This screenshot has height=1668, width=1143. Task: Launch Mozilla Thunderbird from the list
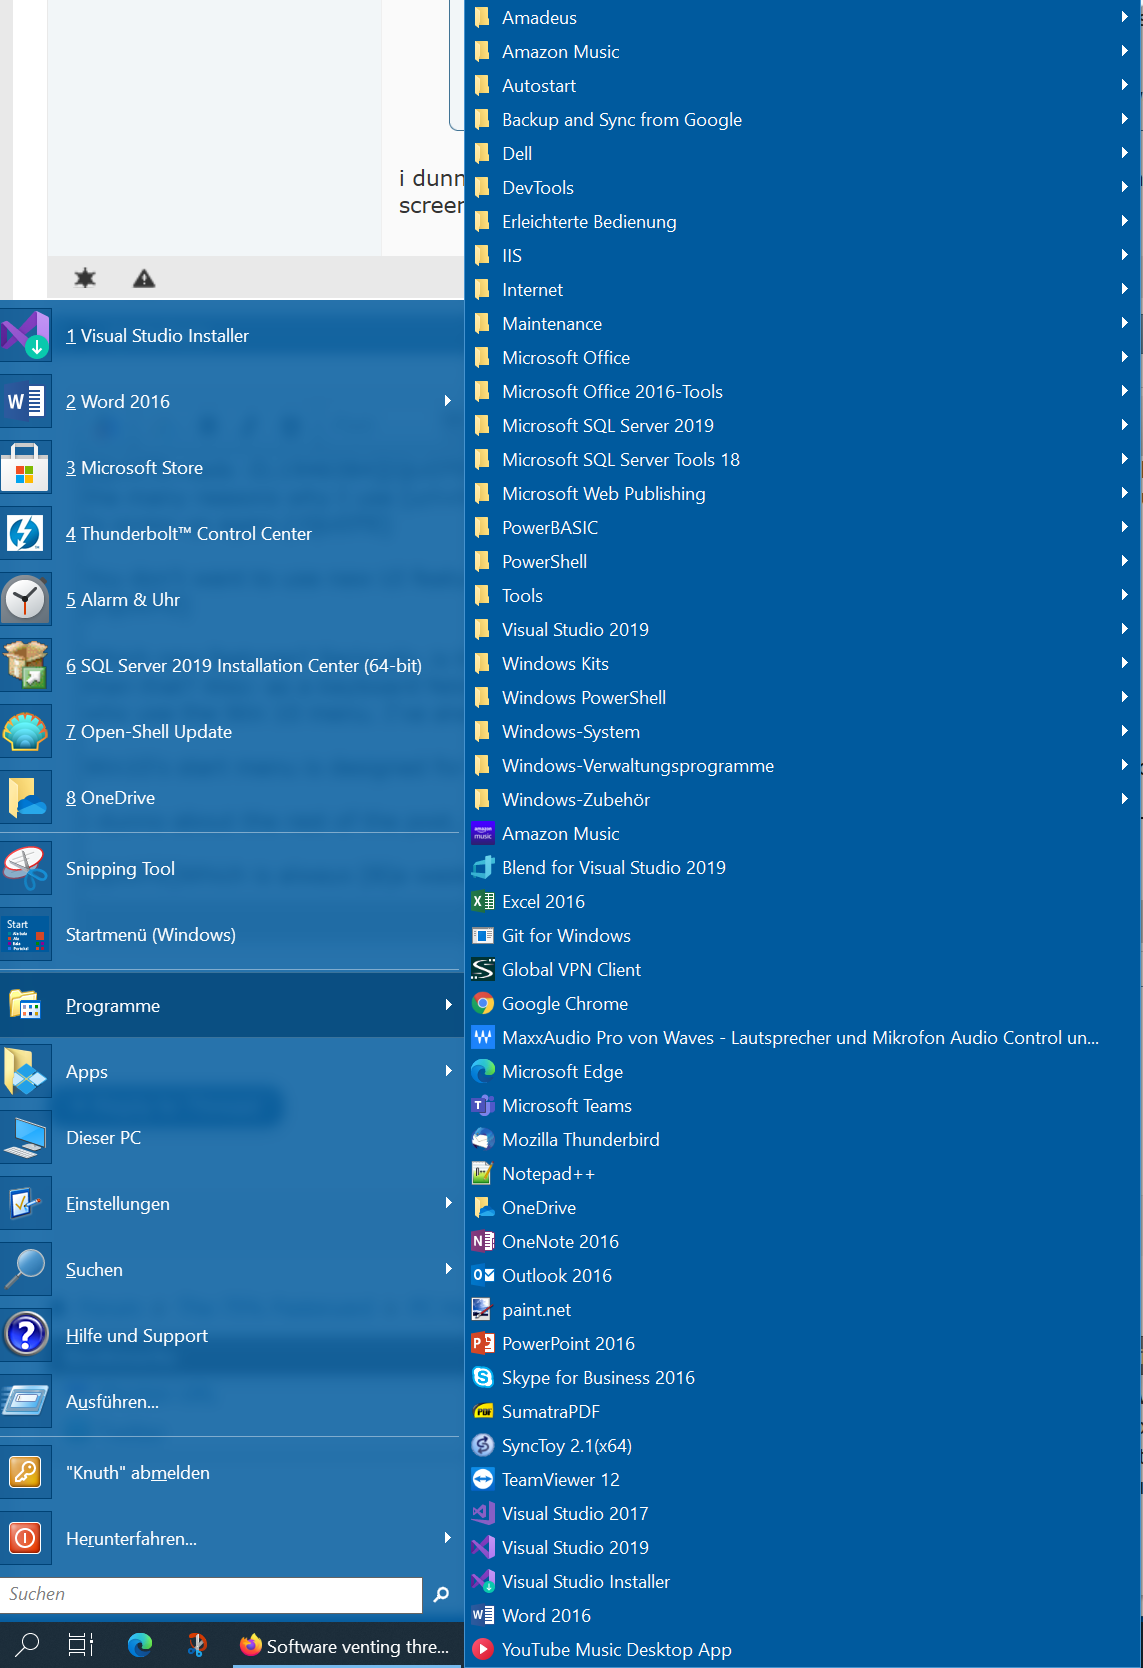[x=802, y=1140]
